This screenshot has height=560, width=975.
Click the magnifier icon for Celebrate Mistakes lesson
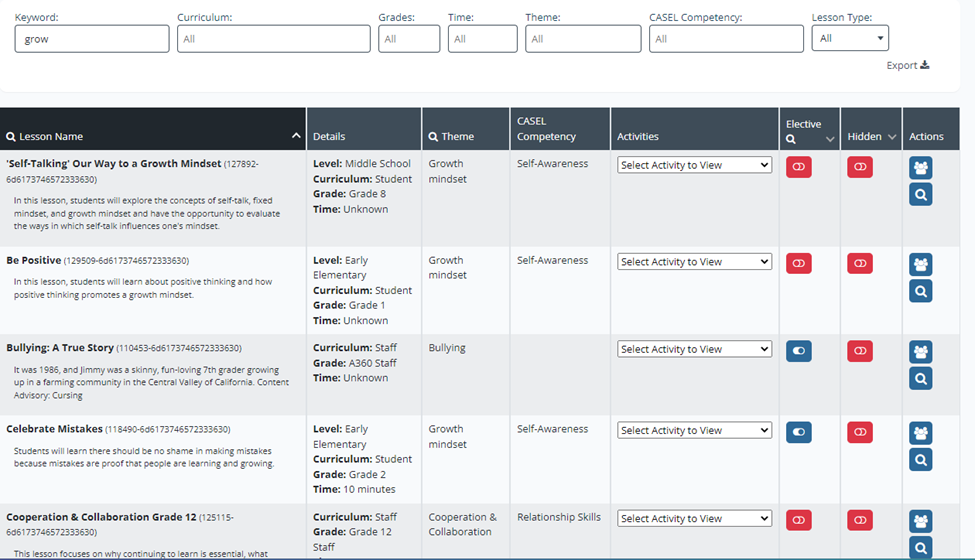920,460
